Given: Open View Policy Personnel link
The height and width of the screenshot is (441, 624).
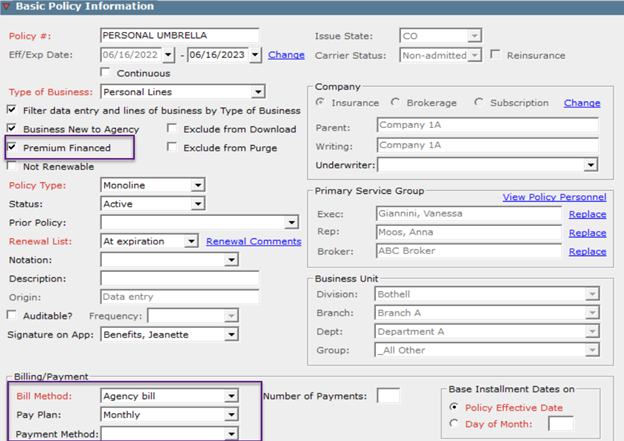Looking at the screenshot, I should pos(554,197).
